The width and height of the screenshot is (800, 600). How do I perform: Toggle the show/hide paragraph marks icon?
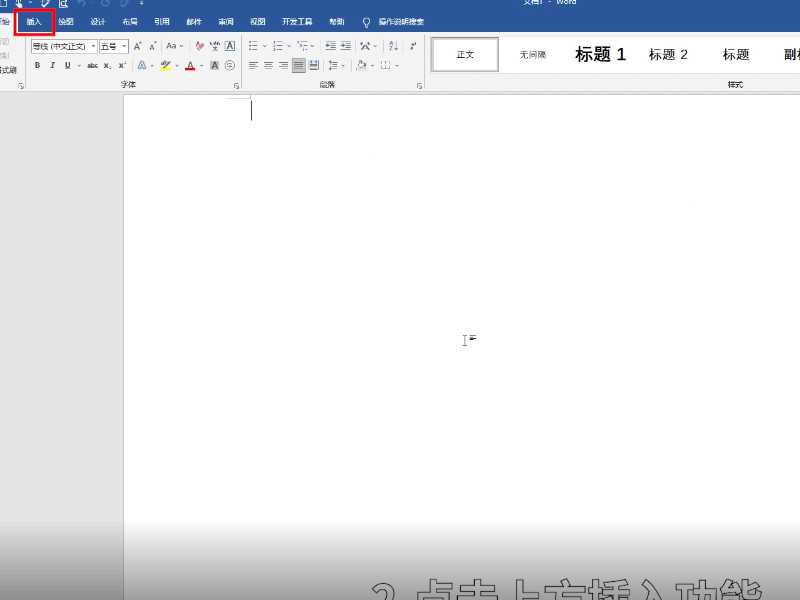[x=412, y=45]
